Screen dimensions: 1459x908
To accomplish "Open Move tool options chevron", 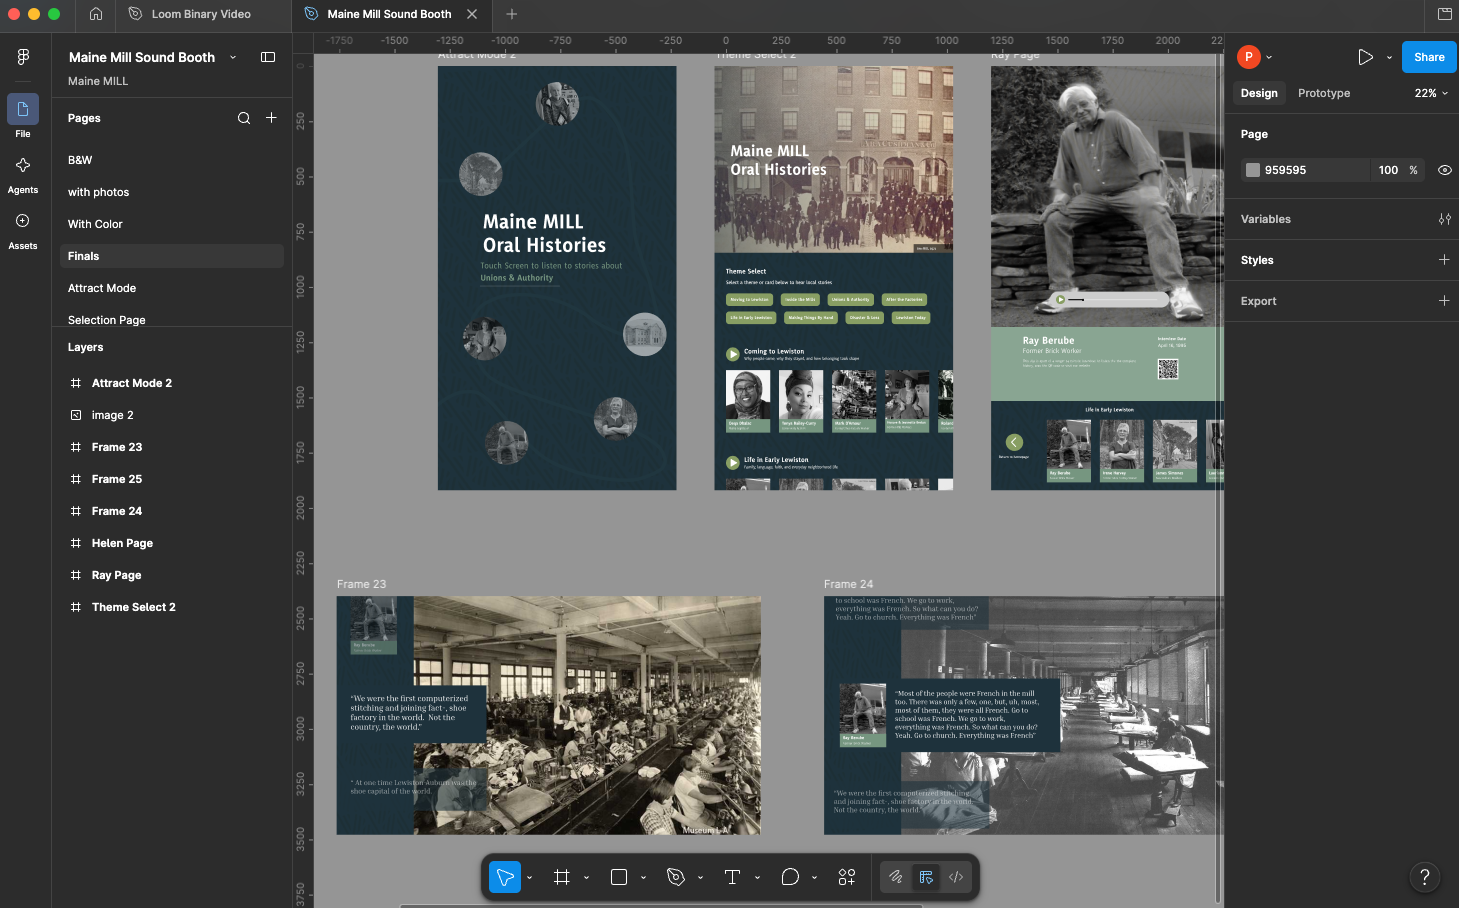I will [x=529, y=877].
